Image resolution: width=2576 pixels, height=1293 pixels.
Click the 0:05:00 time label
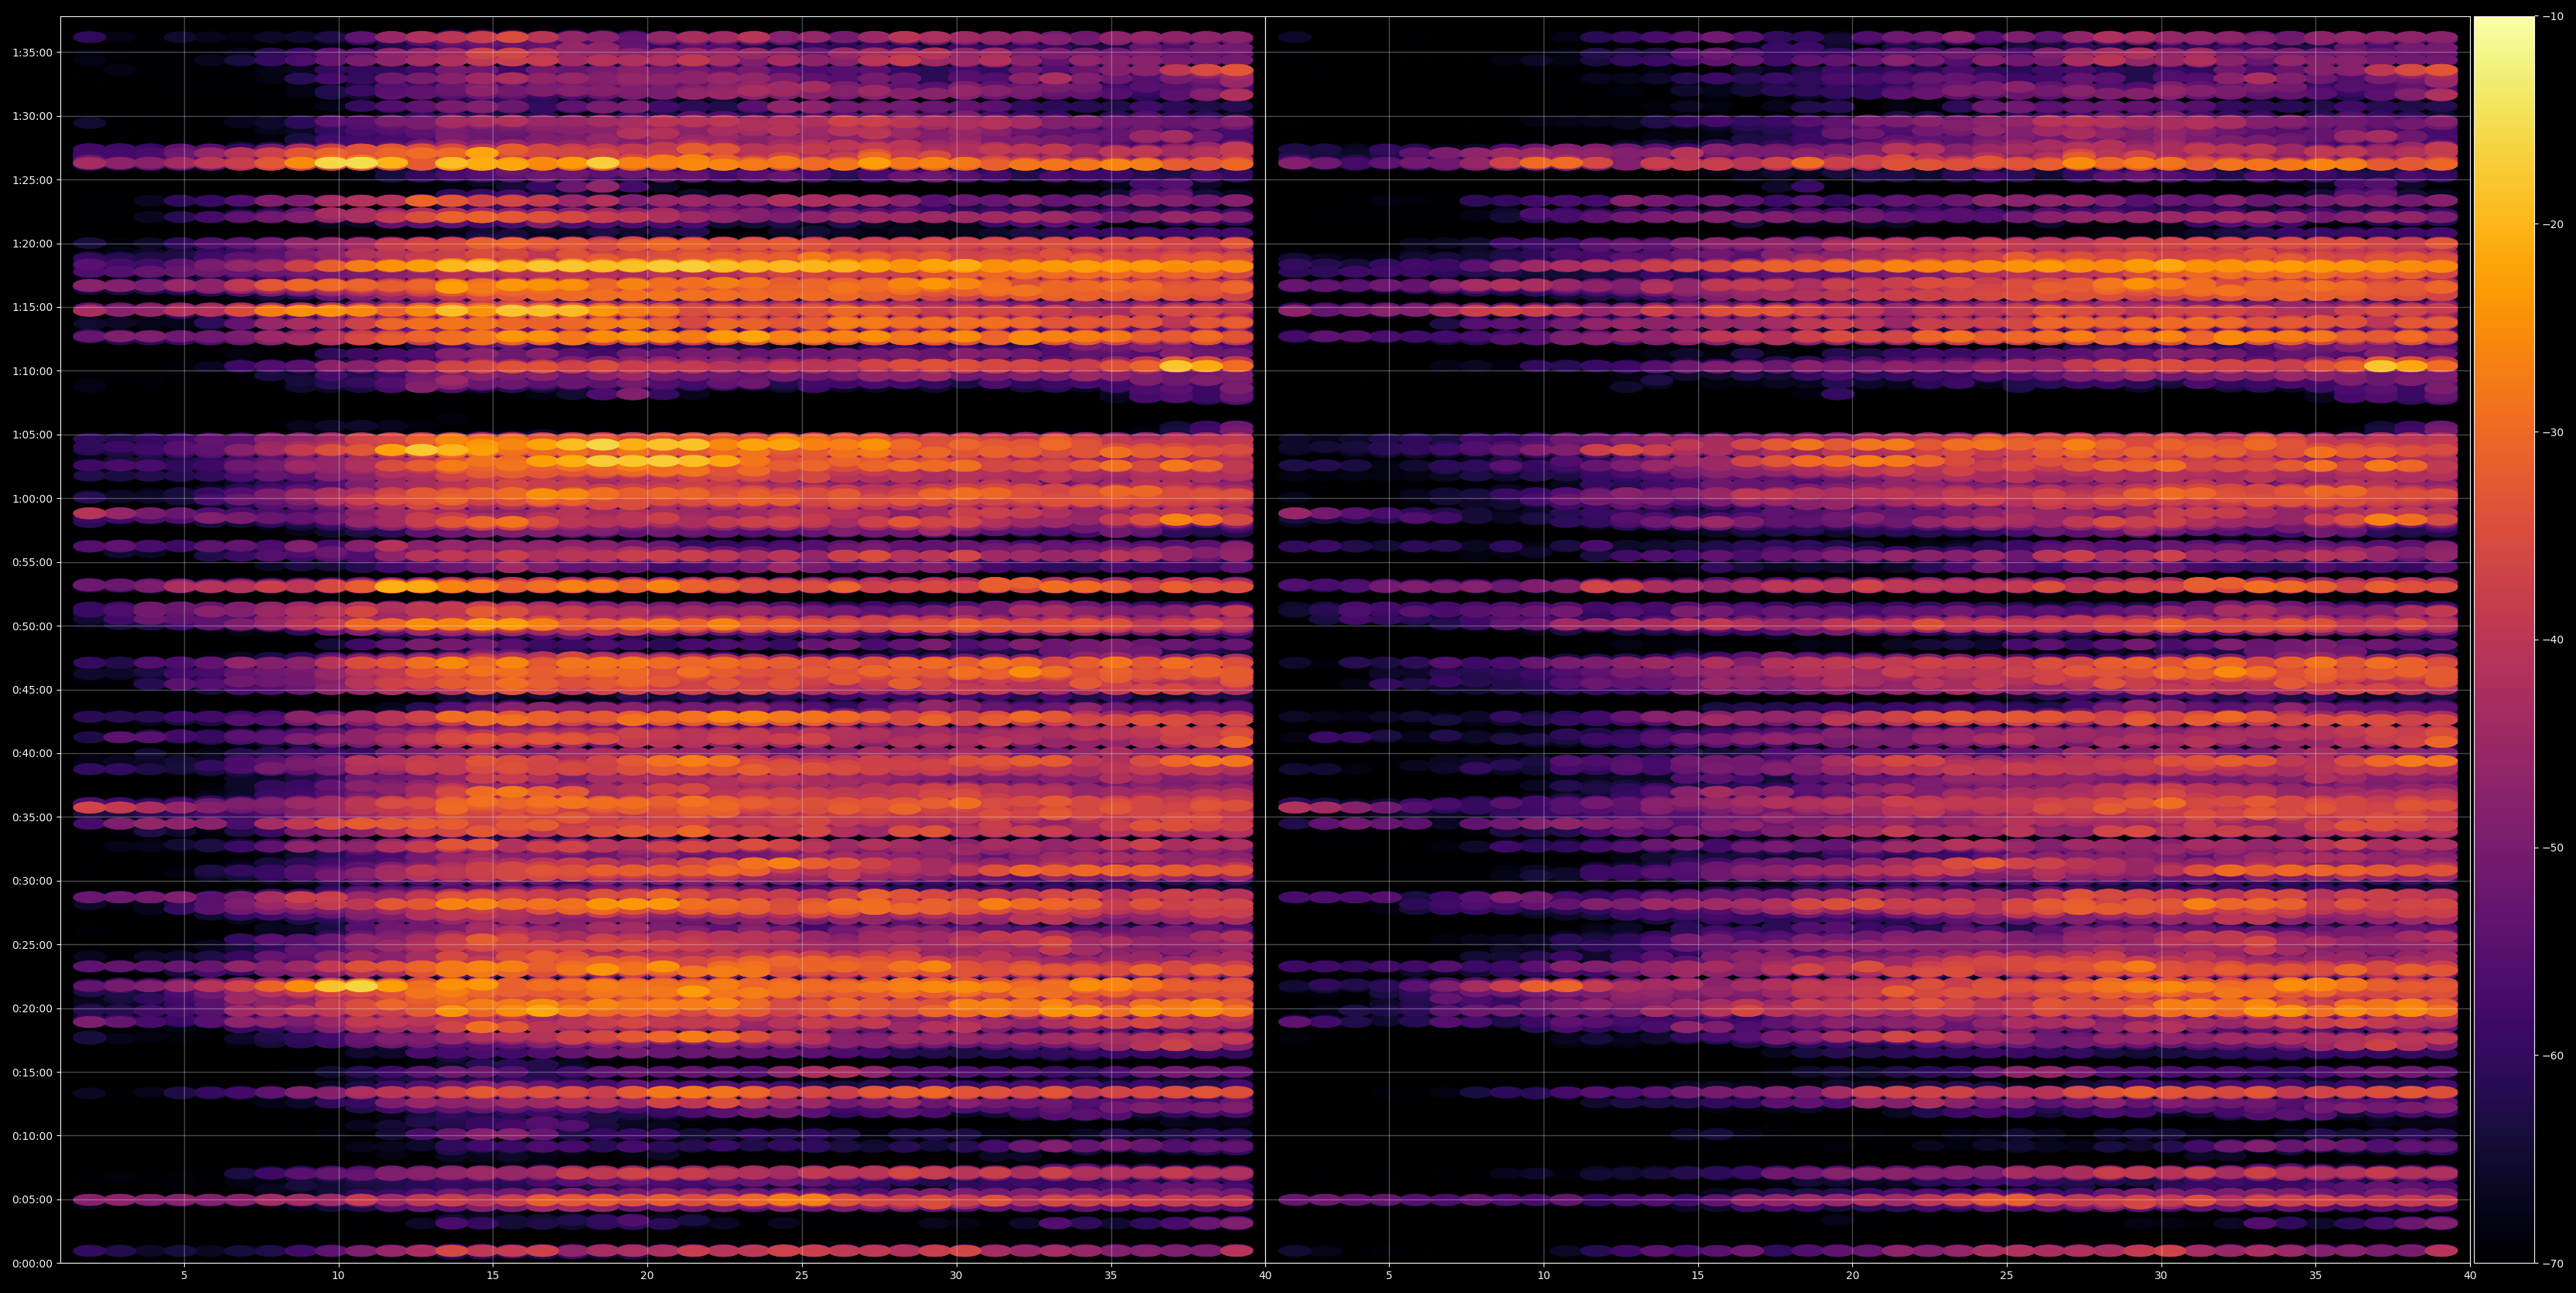pos(32,1200)
